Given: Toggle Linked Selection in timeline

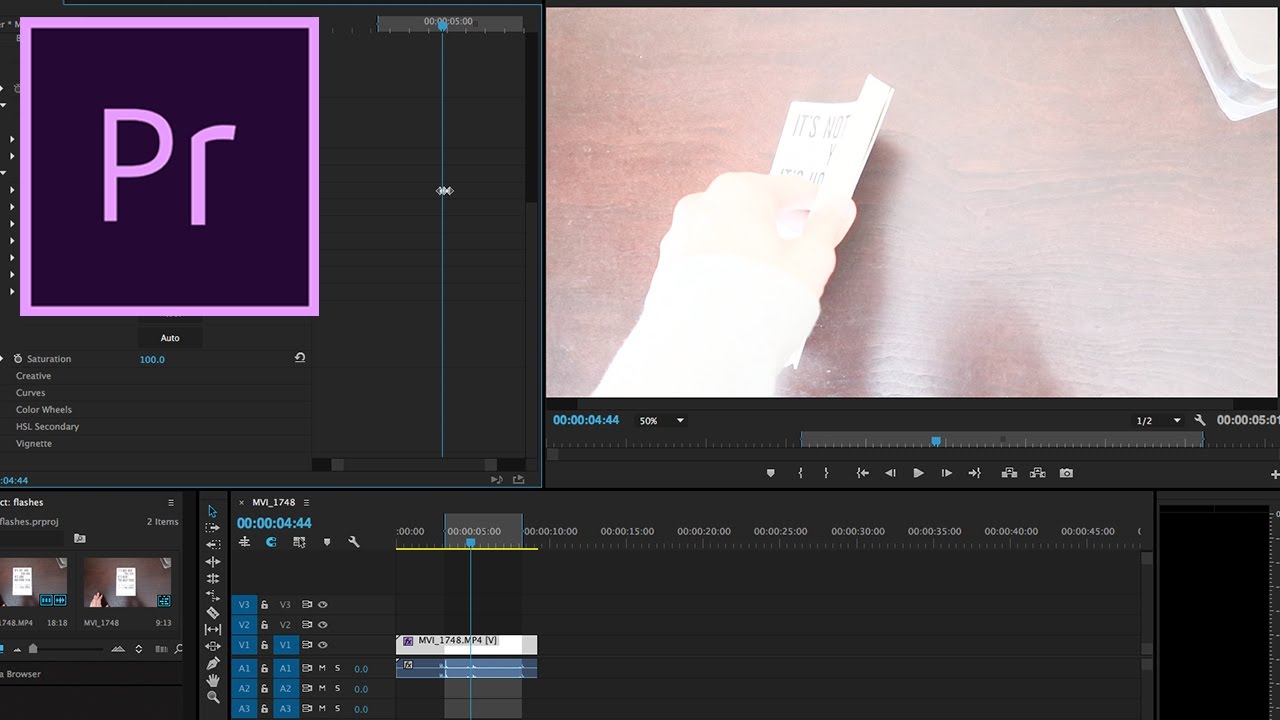Looking at the screenshot, I should [299, 542].
